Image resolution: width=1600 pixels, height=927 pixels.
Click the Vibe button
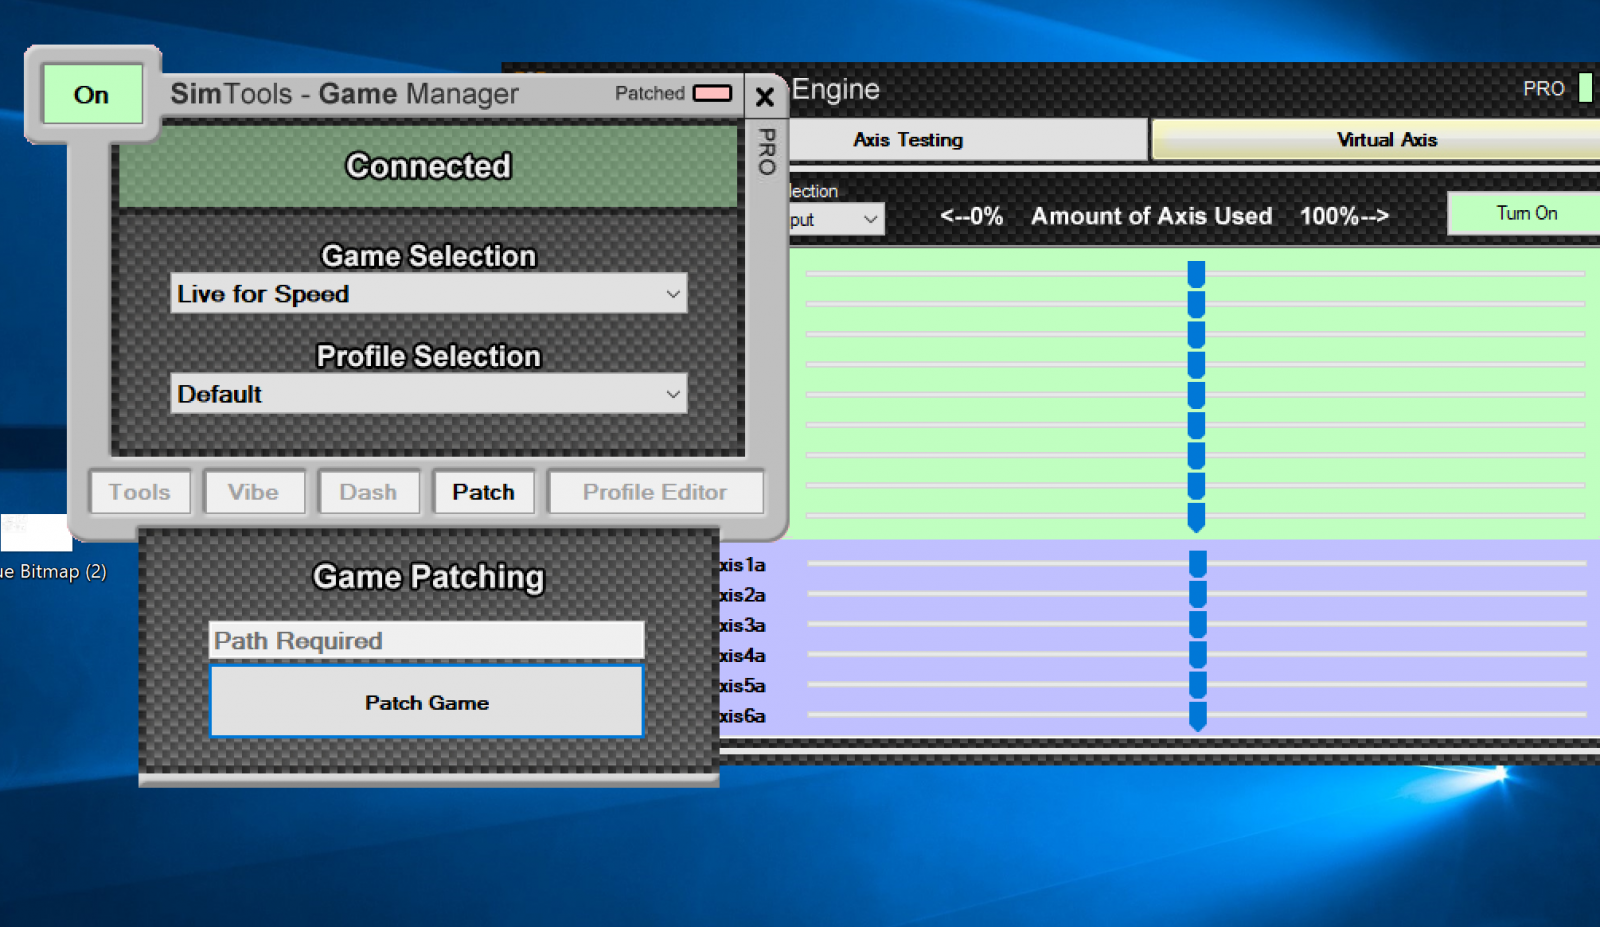(254, 492)
